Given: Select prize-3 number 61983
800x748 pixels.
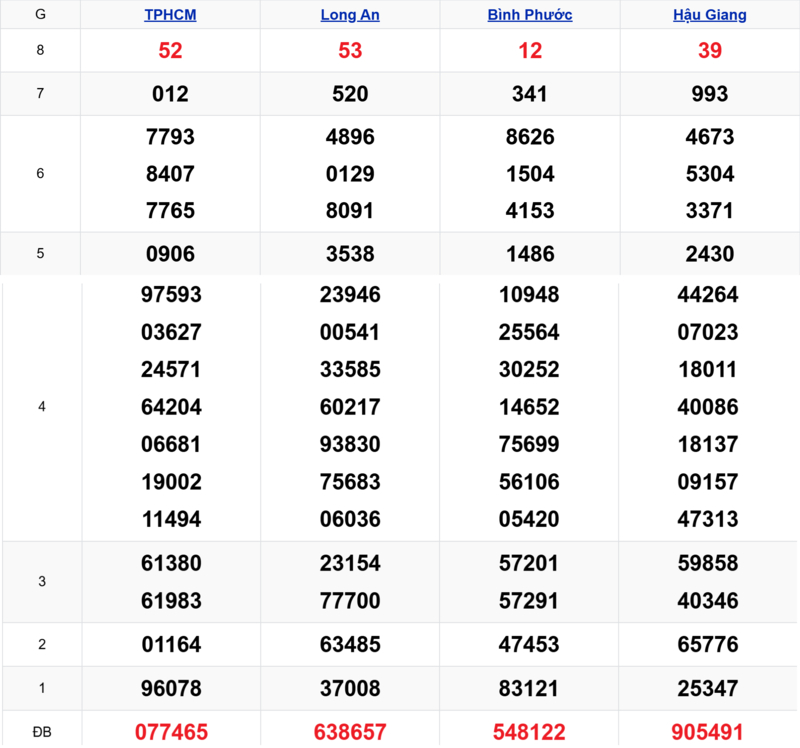Looking at the screenshot, I should pos(171,601).
